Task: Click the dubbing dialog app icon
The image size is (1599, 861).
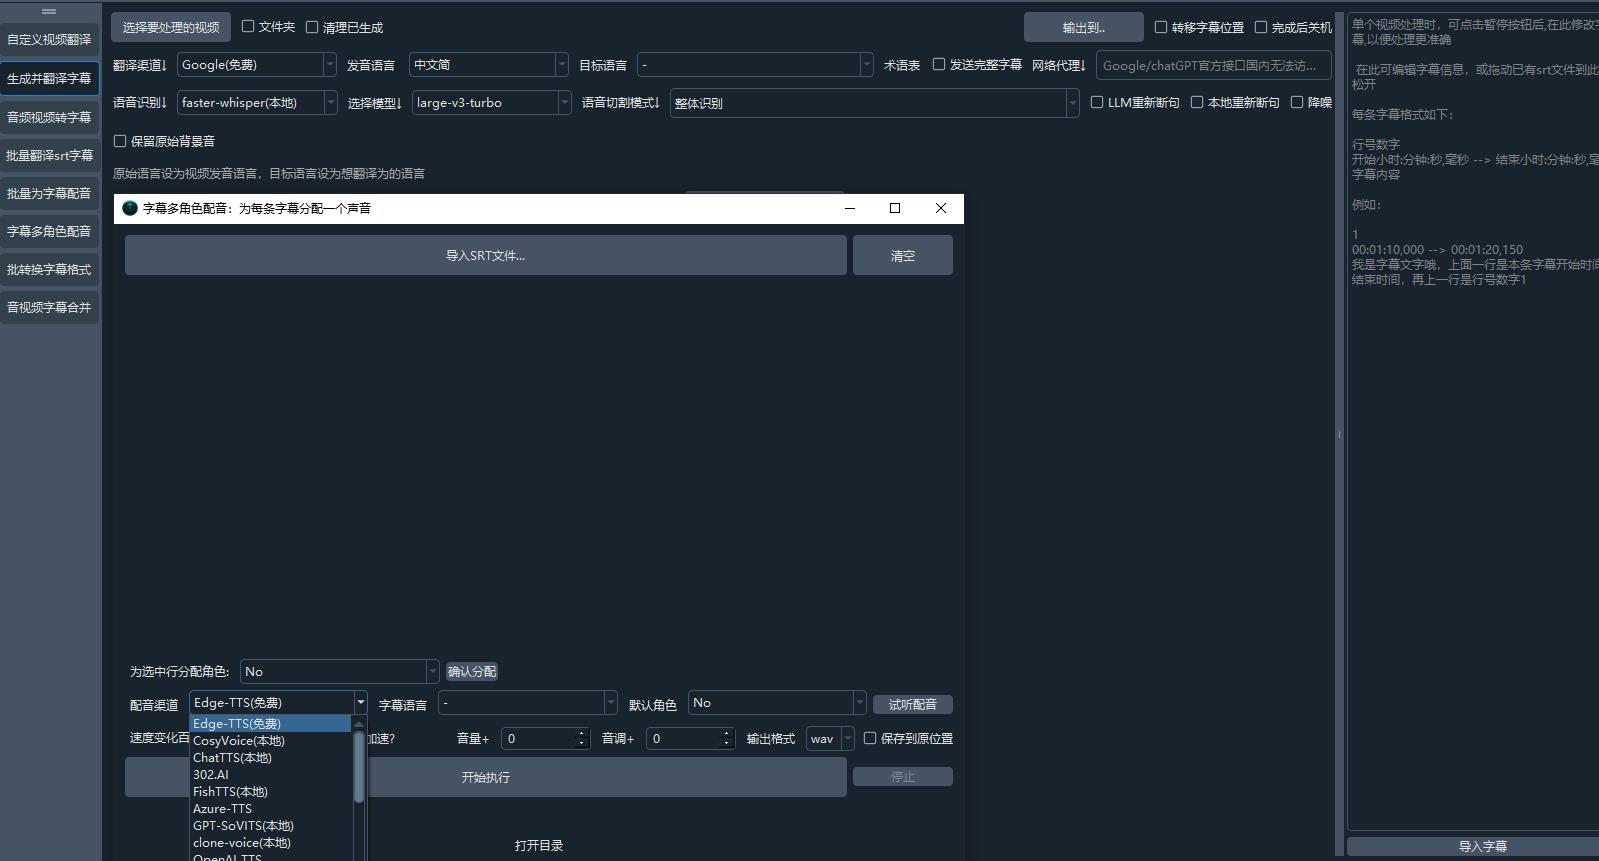Action: [130, 208]
